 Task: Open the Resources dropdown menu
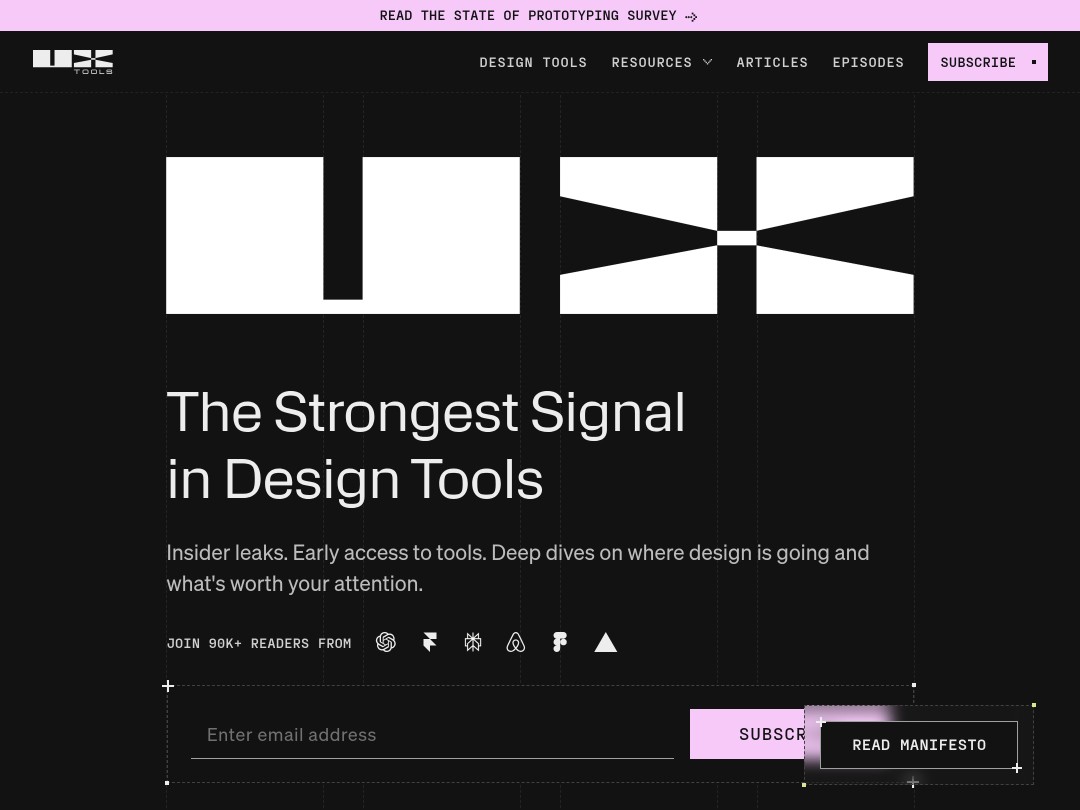pyautogui.click(x=652, y=61)
